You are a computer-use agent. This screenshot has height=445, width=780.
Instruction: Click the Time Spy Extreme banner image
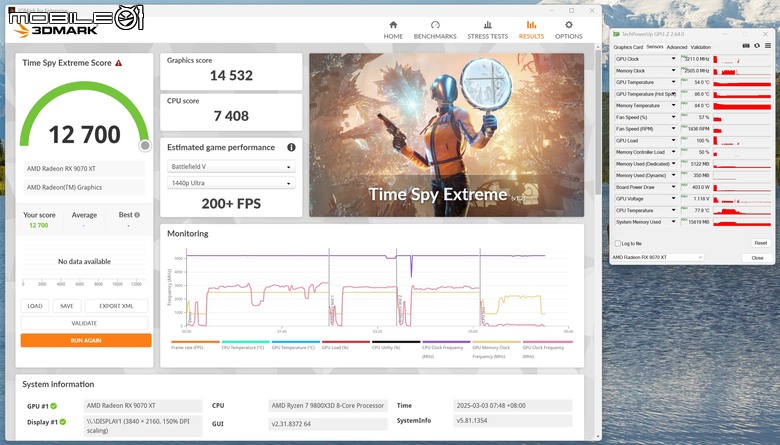(x=447, y=135)
